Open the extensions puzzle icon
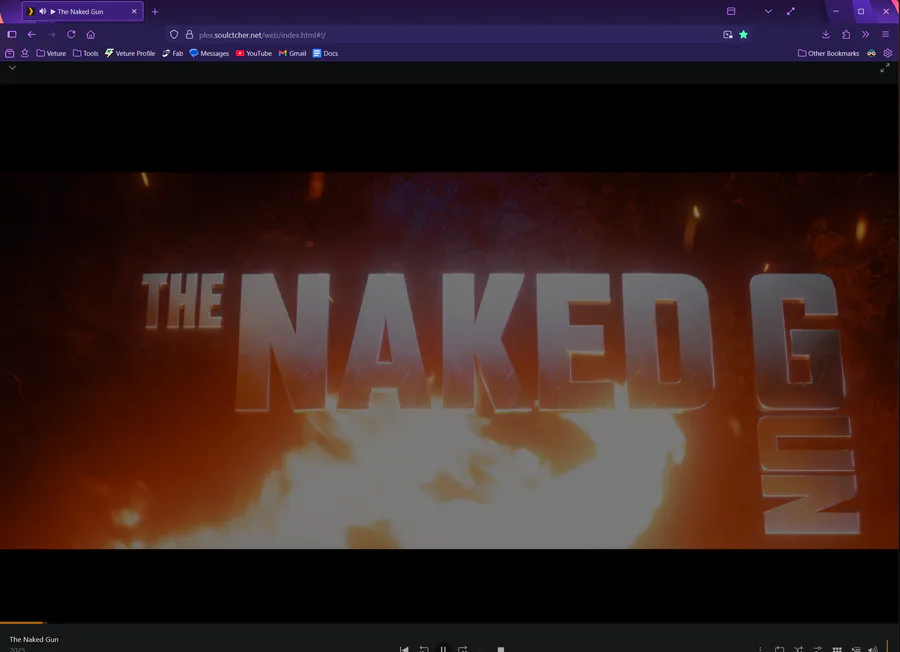 pyautogui.click(x=845, y=34)
